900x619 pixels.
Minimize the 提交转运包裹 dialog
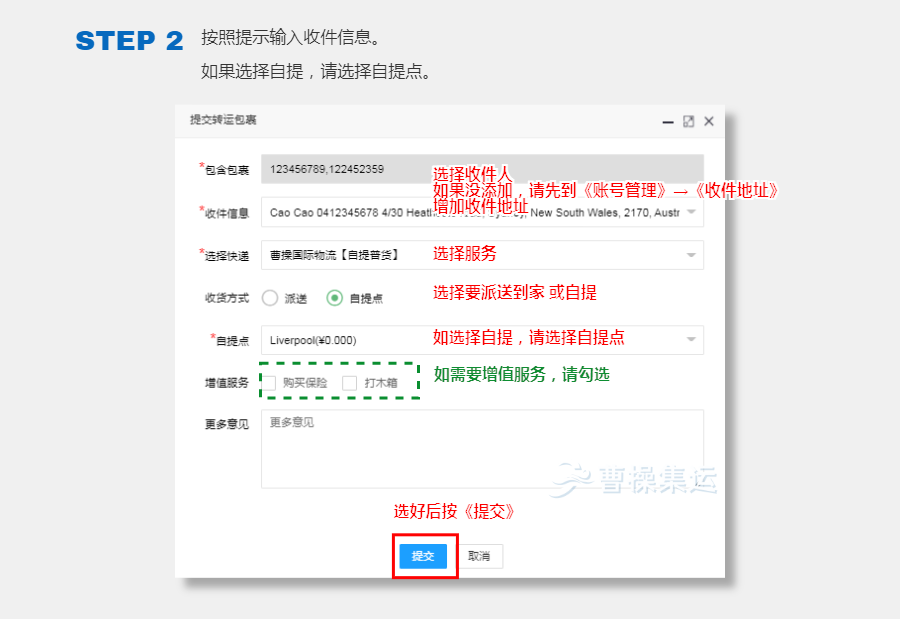(x=668, y=122)
